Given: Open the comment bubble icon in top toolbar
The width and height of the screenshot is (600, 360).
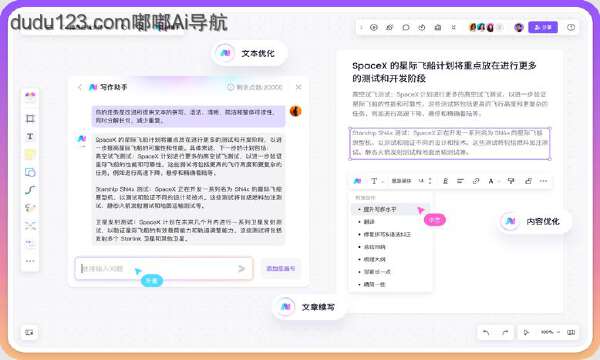Looking at the screenshot, I should point(406,28).
